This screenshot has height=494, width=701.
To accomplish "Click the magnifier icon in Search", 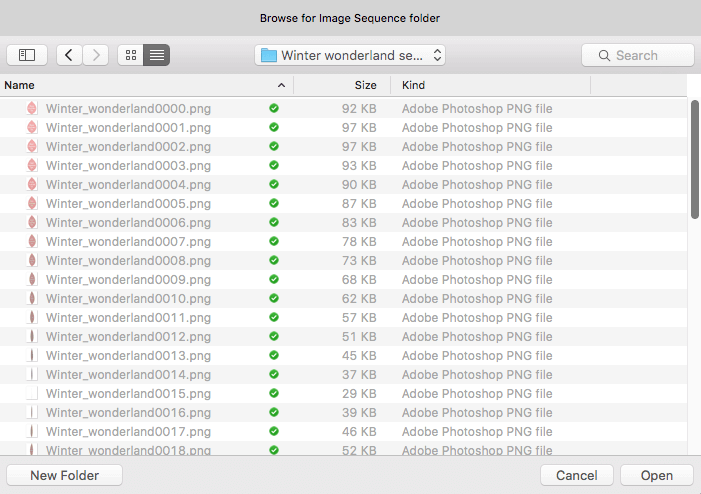I will pos(604,55).
